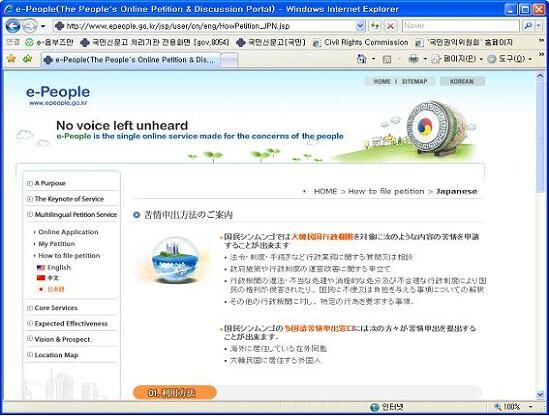The image size is (549, 416).
Task: Click the vertical page scrollbar
Action: point(540,235)
